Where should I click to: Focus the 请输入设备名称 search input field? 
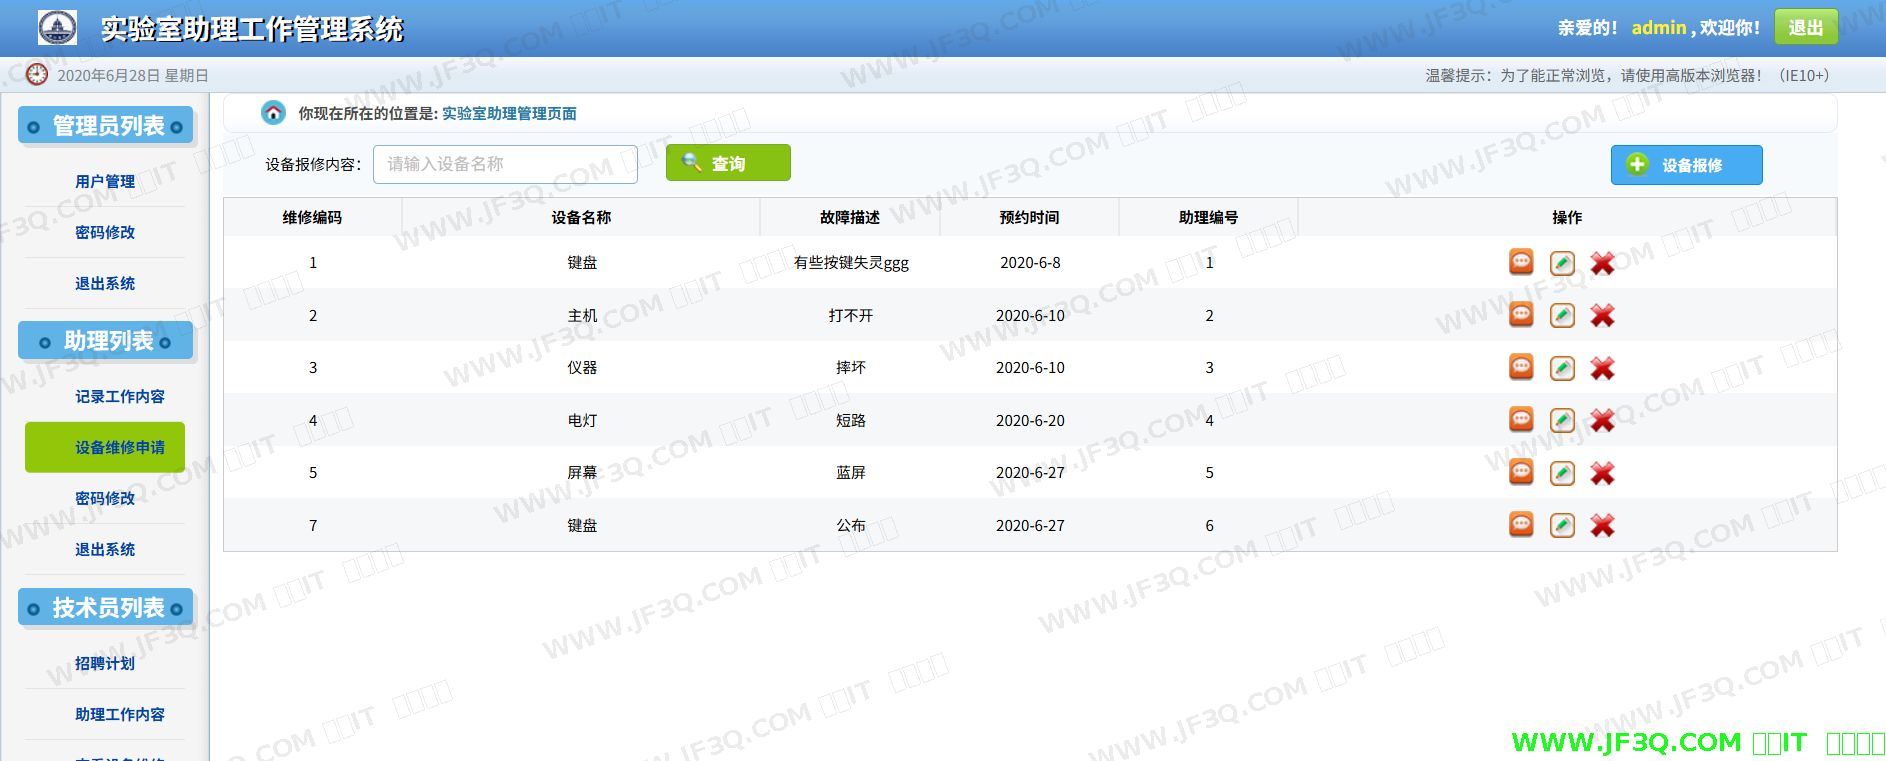[x=504, y=164]
